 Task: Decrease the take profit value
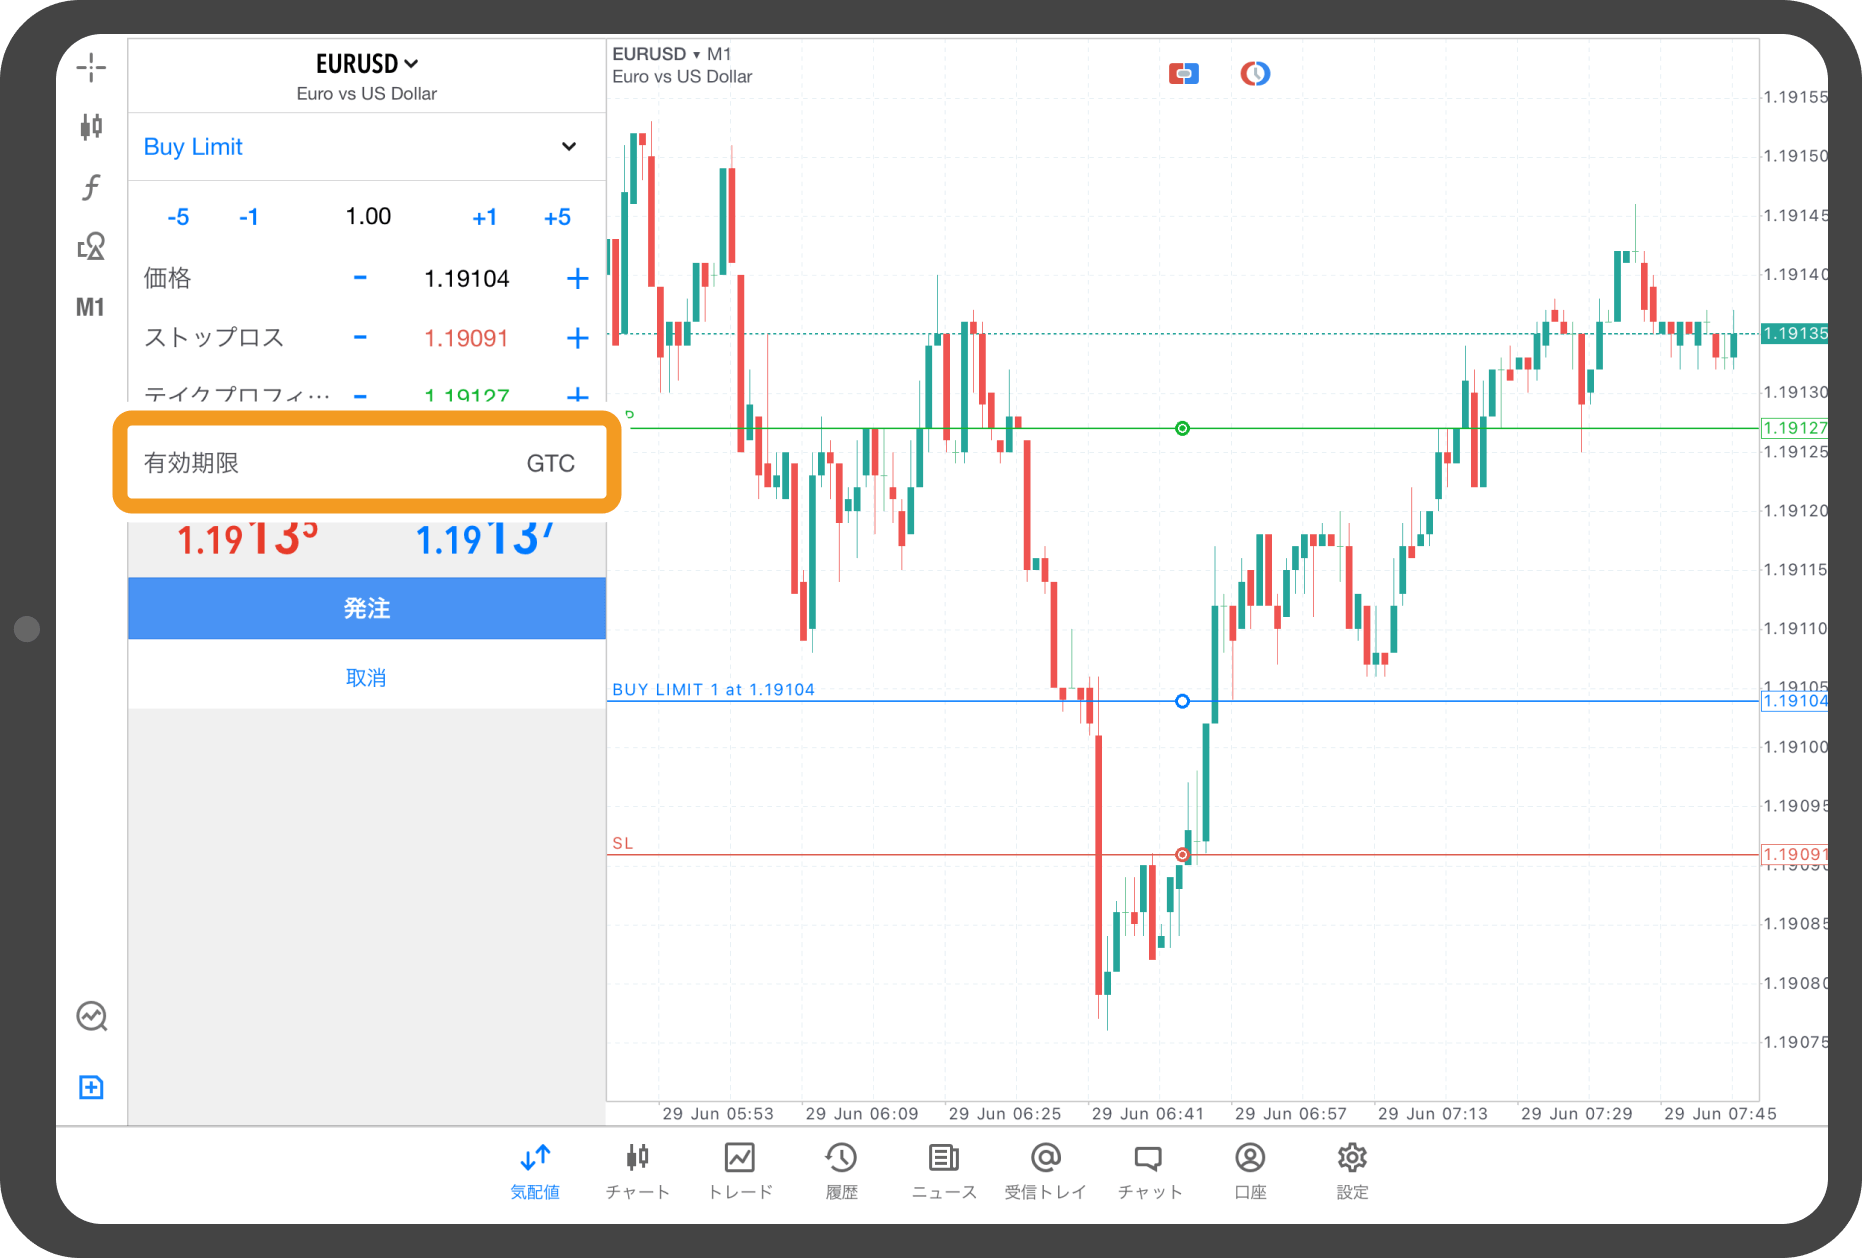tap(360, 396)
